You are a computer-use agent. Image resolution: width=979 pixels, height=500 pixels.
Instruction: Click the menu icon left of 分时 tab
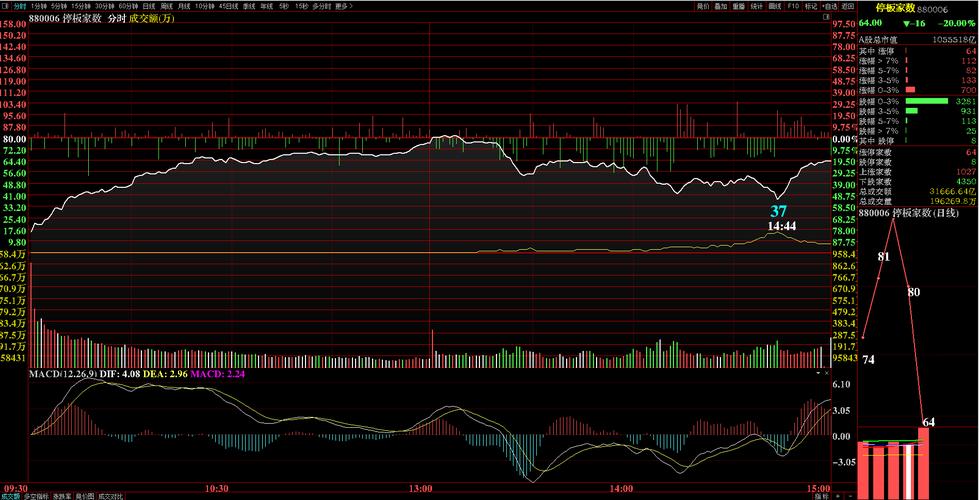coord(5,6)
